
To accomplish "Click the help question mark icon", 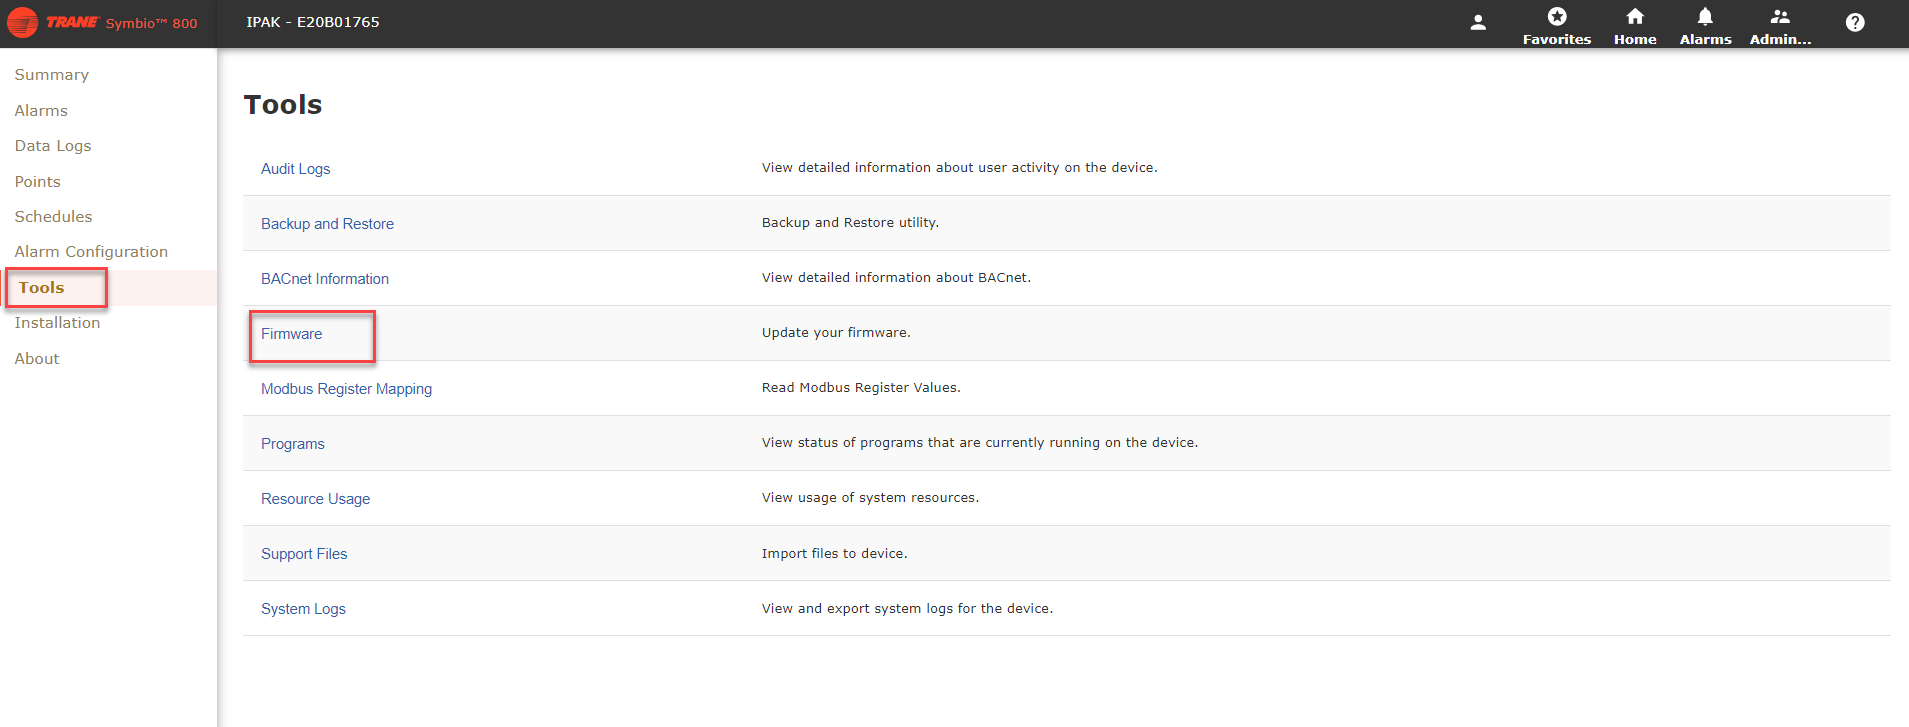I will 1855,22.
